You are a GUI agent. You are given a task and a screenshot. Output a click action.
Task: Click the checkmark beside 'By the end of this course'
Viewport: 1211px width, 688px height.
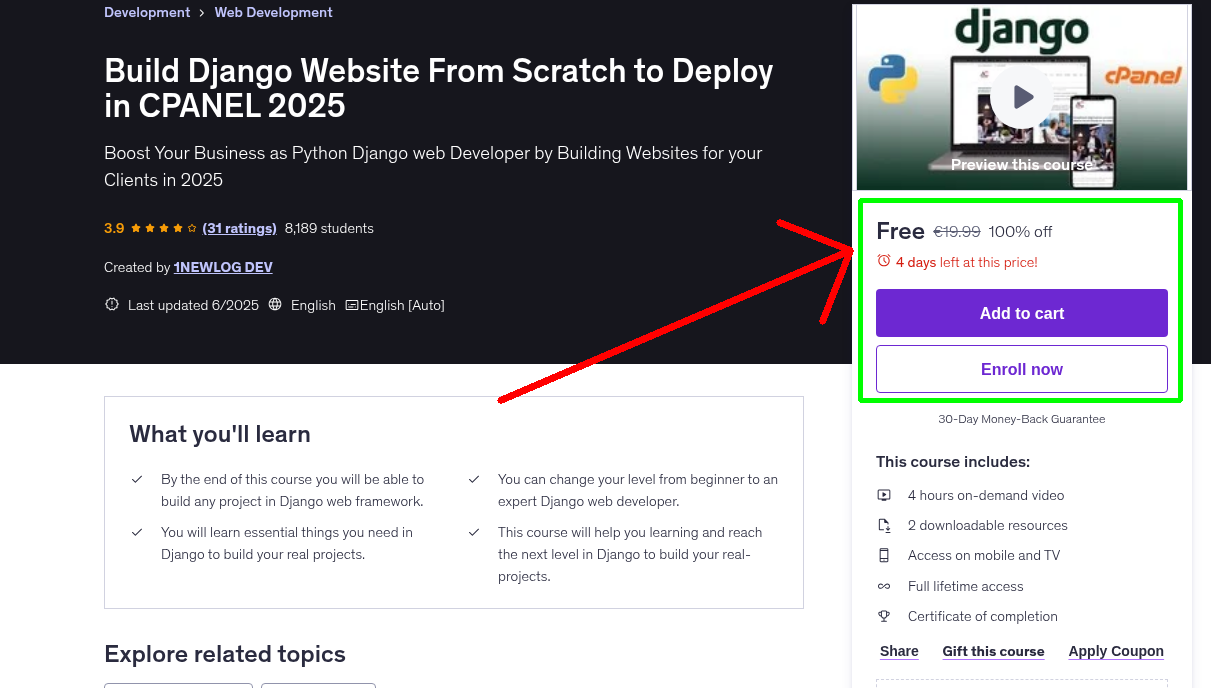click(137, 480)
